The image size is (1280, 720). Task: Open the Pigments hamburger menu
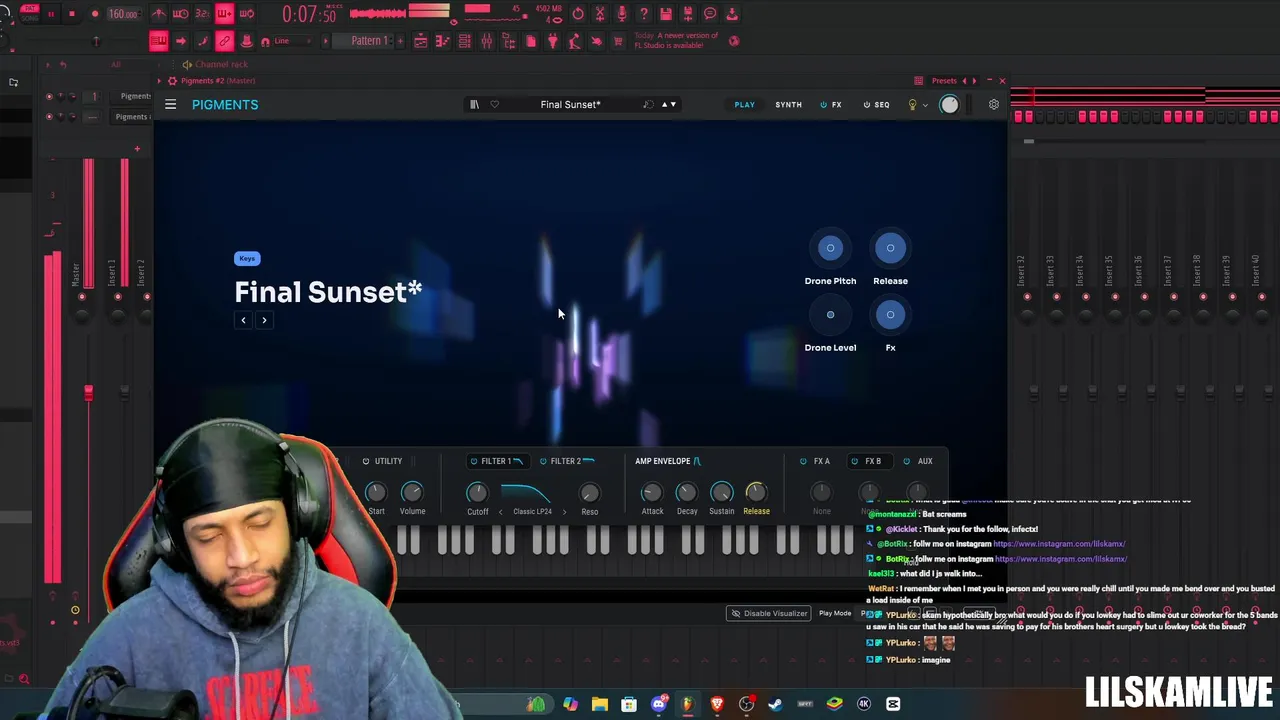coord(171,104)
